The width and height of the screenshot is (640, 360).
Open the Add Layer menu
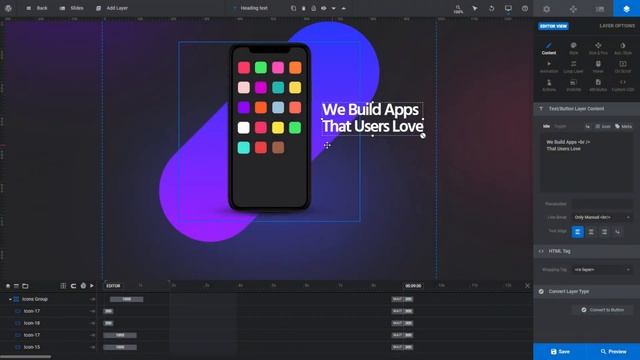click(112, 8)
